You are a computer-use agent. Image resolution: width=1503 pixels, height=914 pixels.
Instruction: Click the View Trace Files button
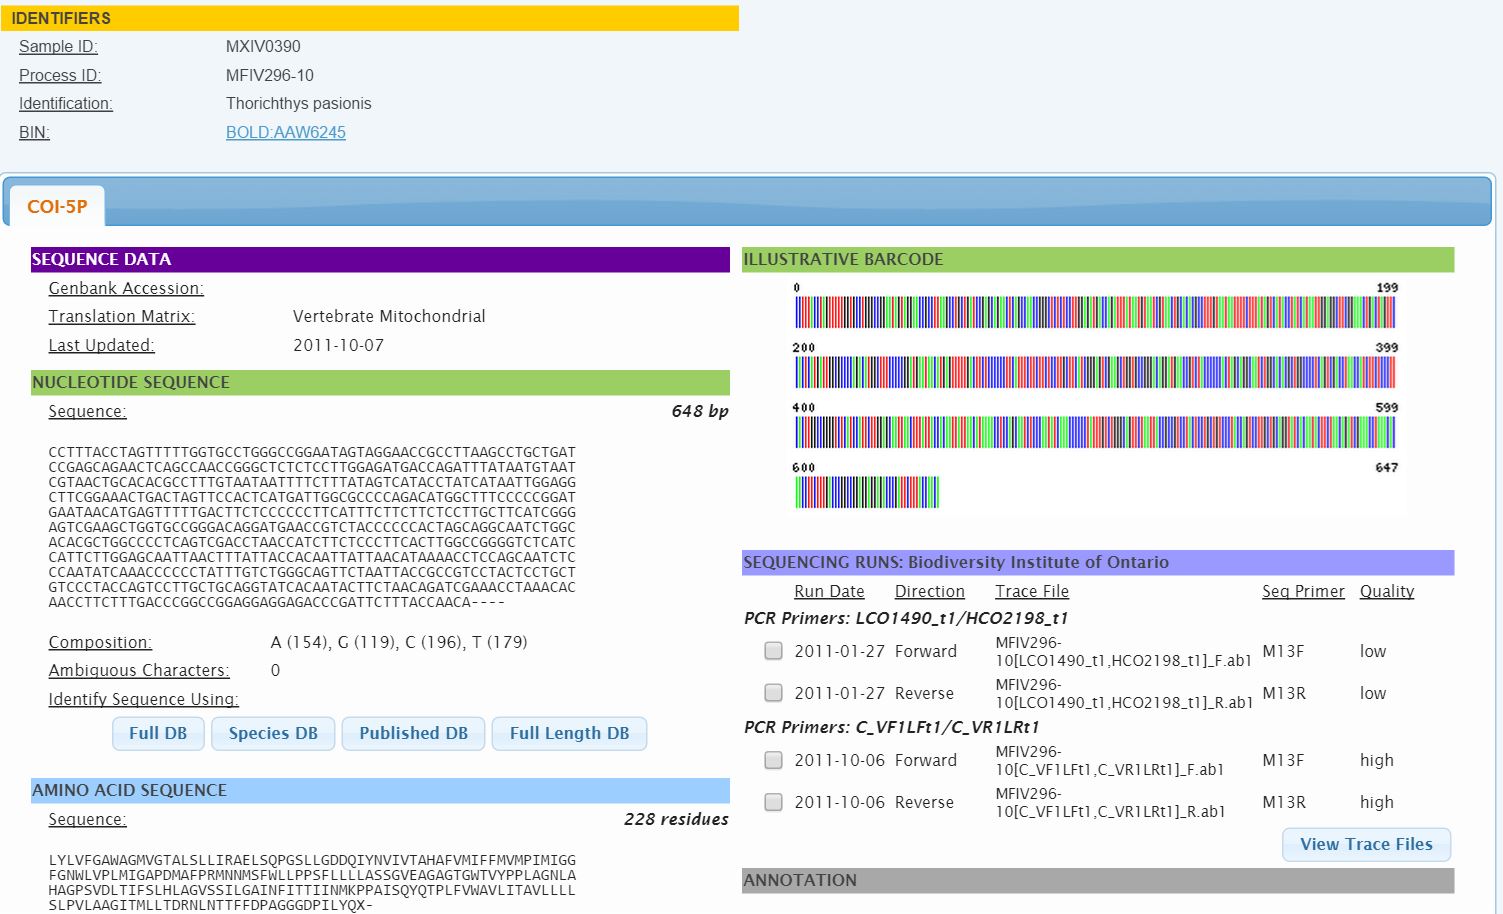click(1366, 844)
